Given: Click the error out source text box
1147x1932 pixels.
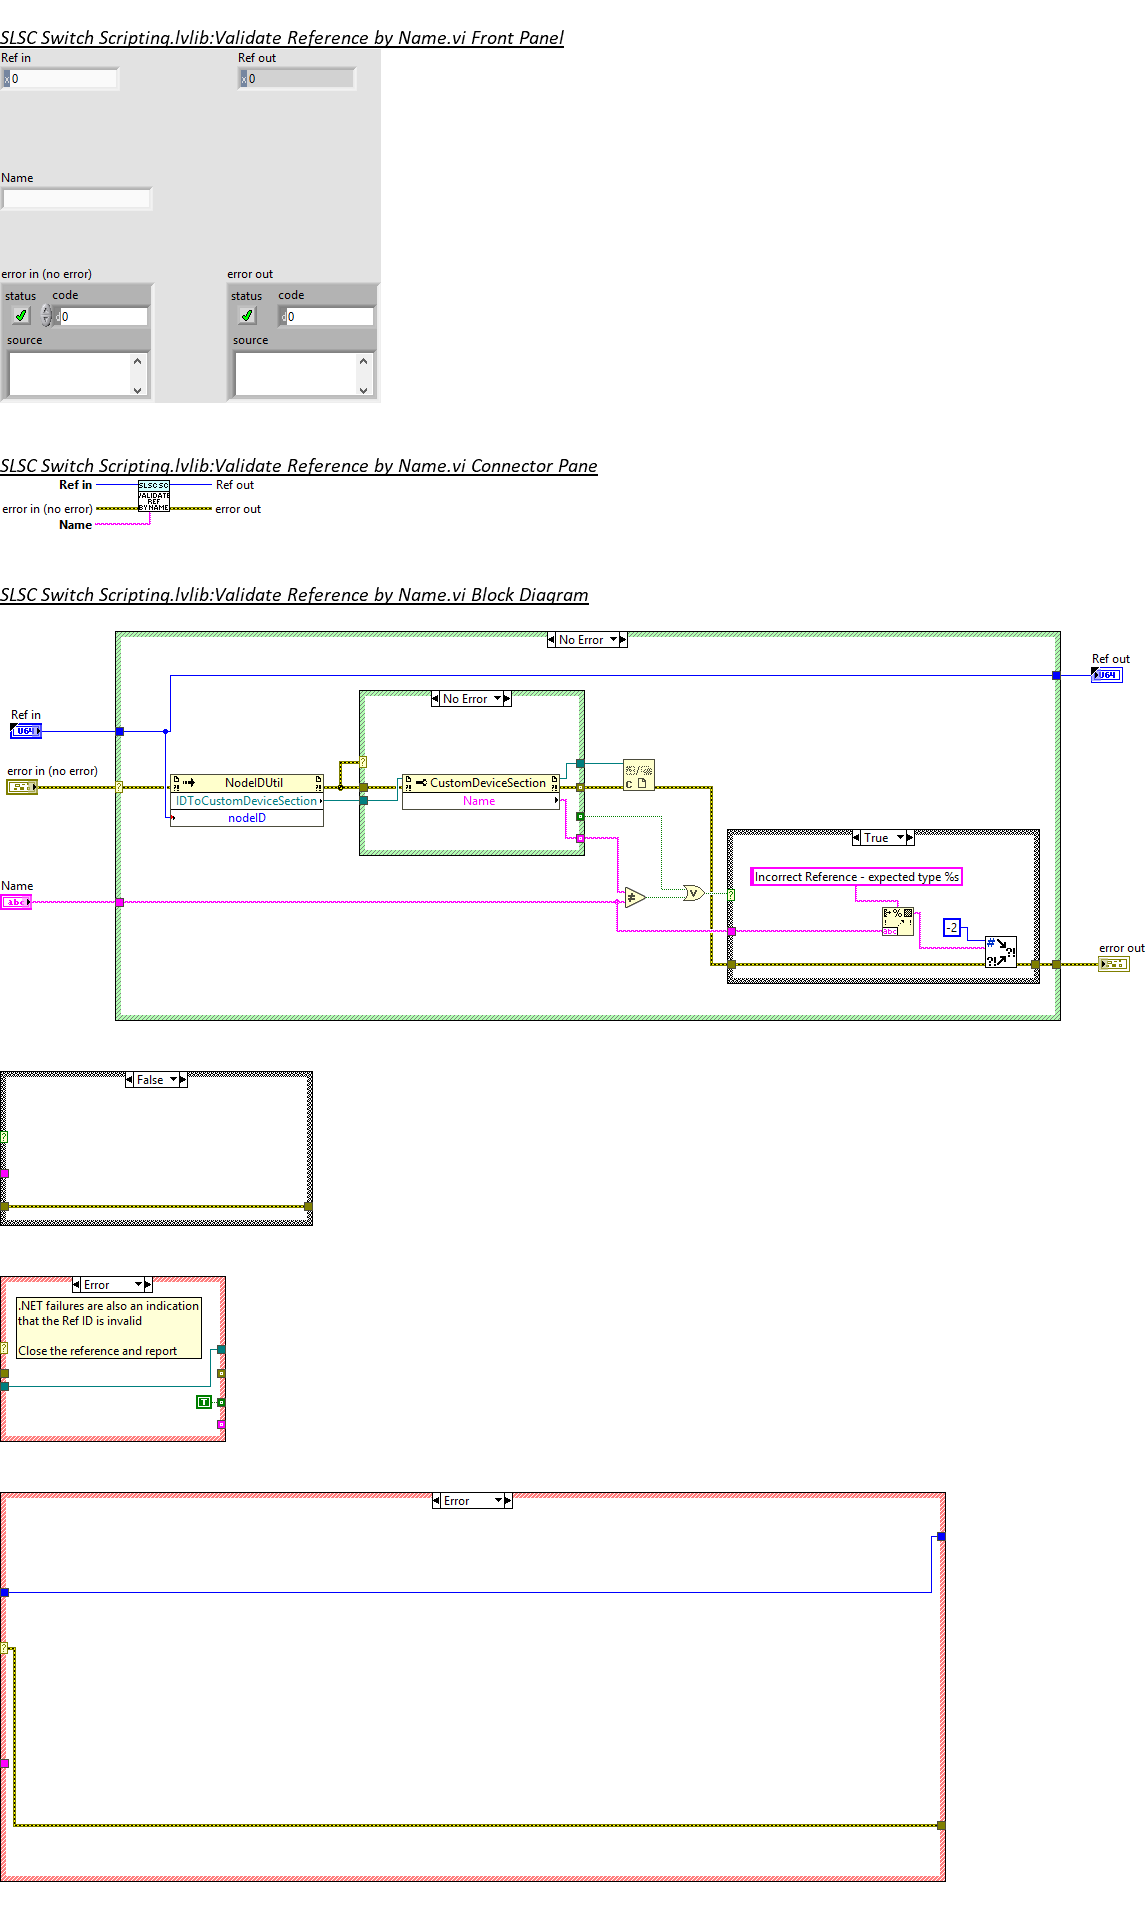Looking at the screenshot, I should click(x=295, y=374).
